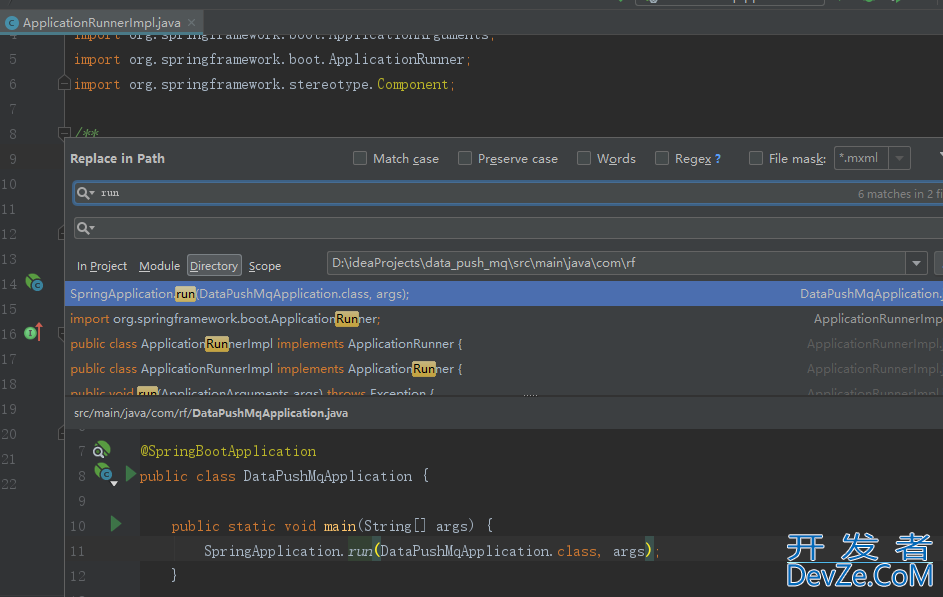Expand the directory path dropdown arrow
This screenshot has width=943, height=597.
[x=916, y=263]
